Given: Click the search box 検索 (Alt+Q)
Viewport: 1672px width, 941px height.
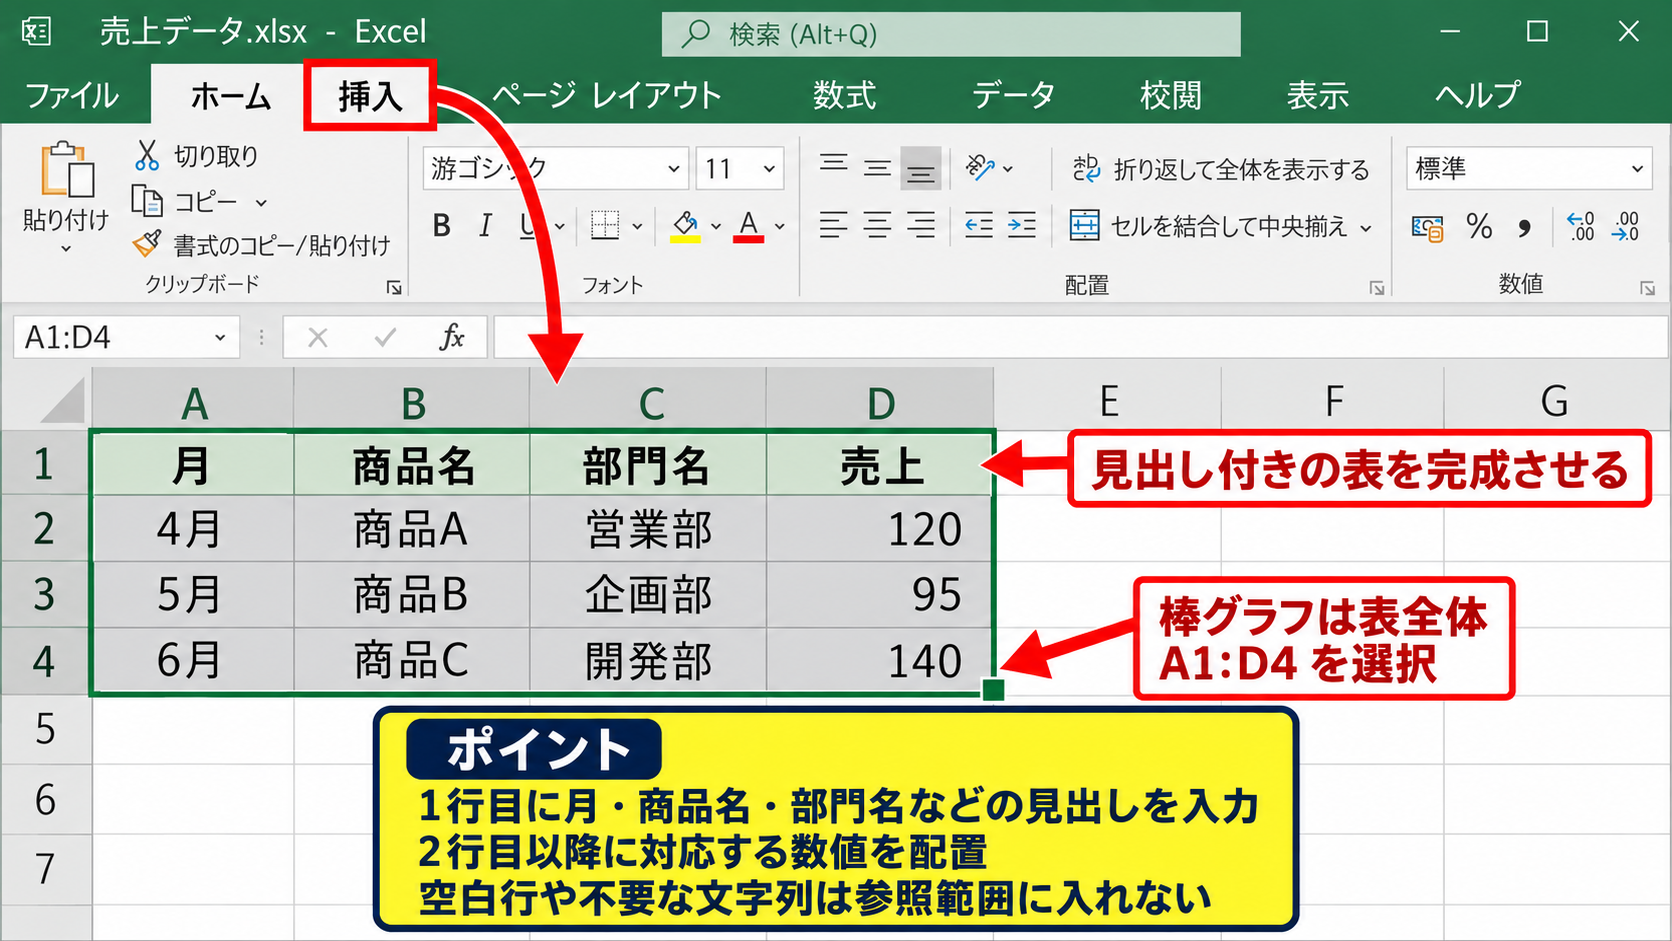Looking at the screenshot, I should 951,34.
